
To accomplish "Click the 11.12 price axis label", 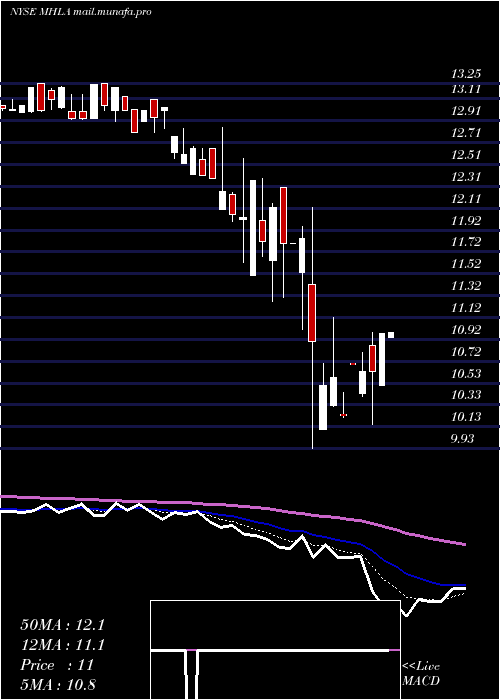I will [x=466, y=308].
